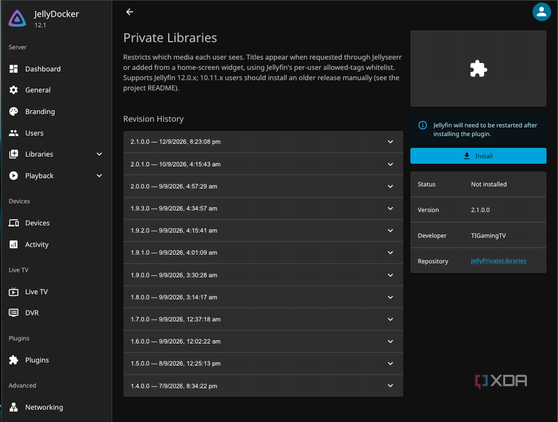Click the DVR icon
Image resolution: width=558 pixels, height=422 pixels.
14,313
